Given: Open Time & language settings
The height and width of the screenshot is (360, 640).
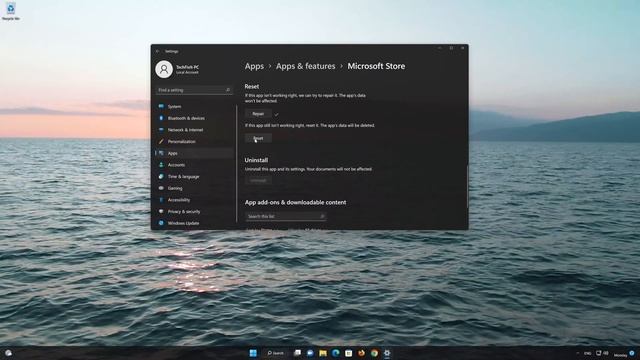Looking at the screenshot, I should tap(194, 177).
